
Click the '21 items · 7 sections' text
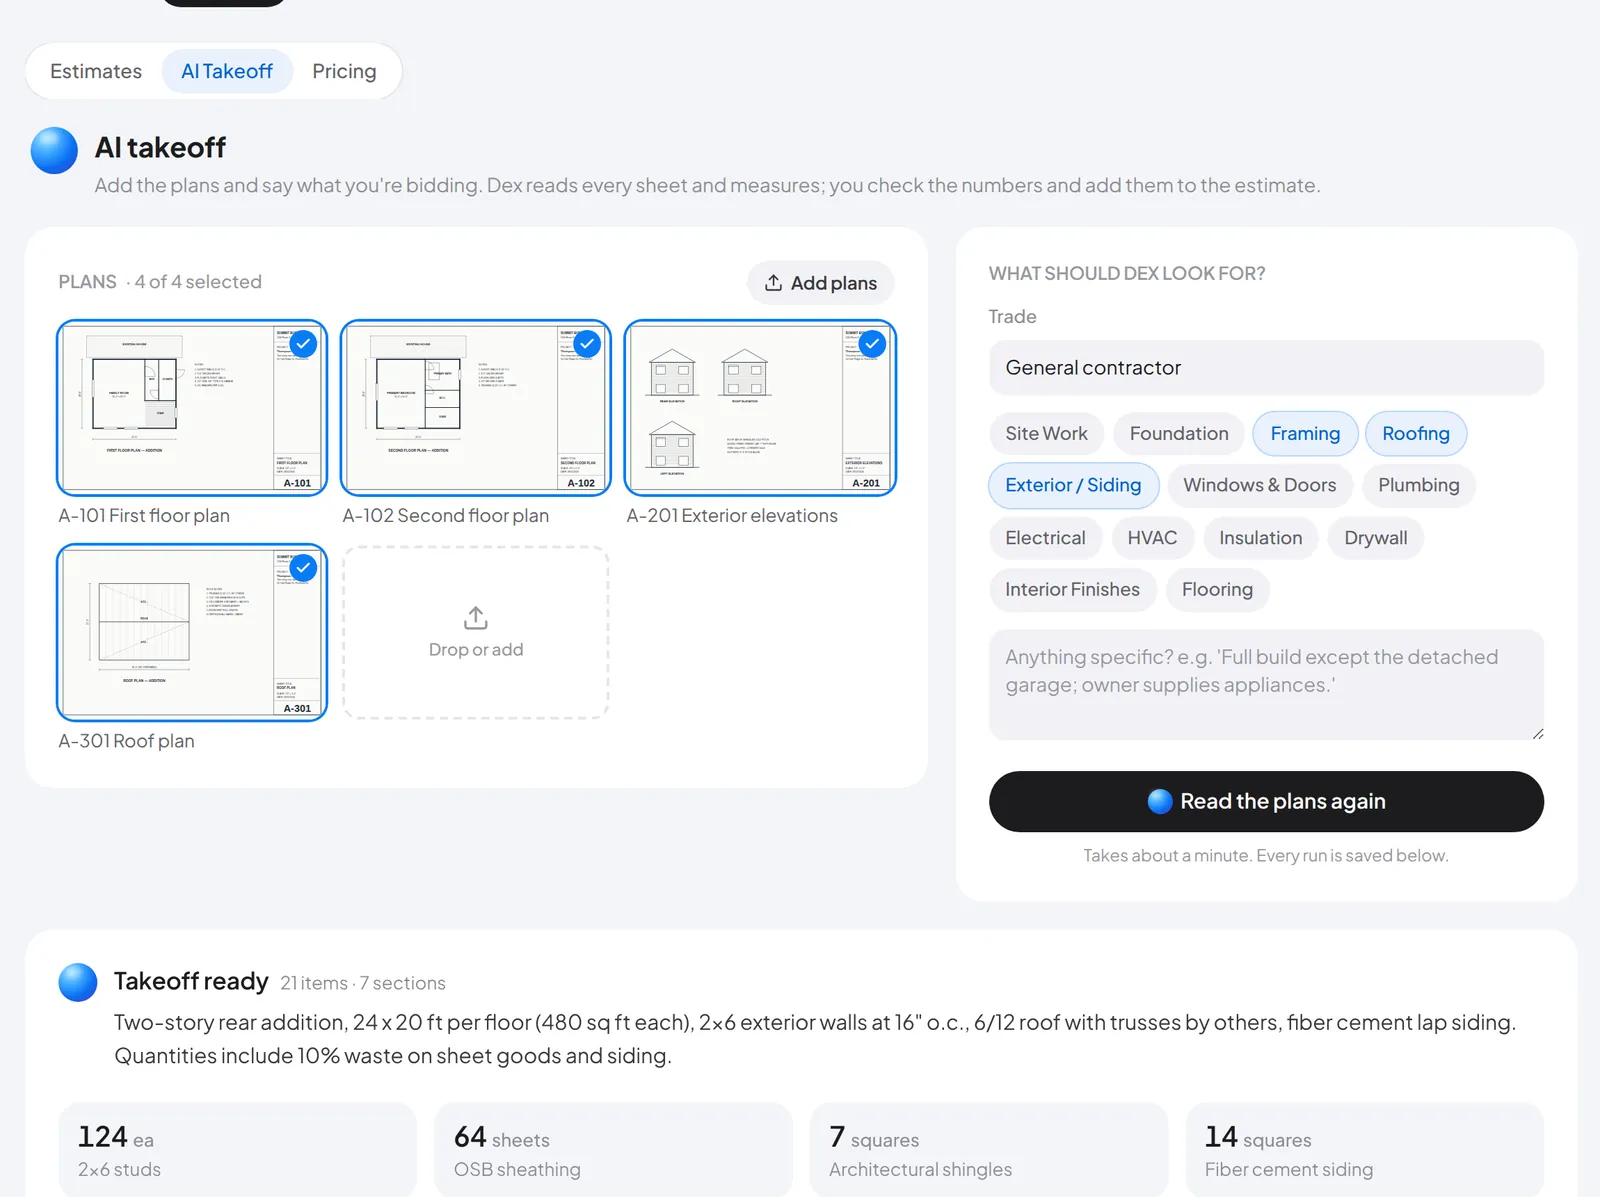363,983
